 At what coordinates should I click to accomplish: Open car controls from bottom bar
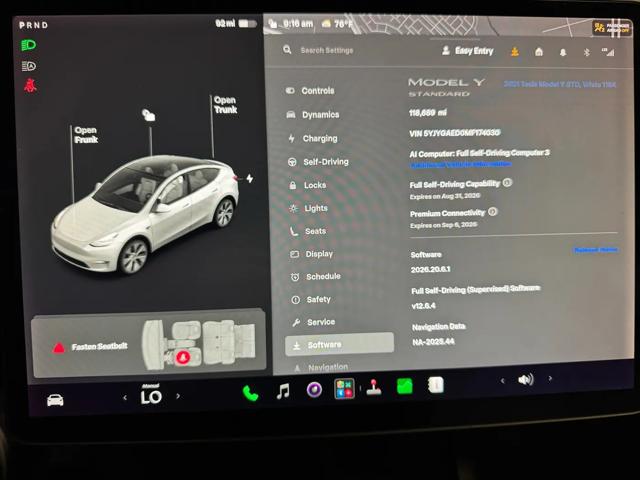pyautogui.click(x=55, y=400)
